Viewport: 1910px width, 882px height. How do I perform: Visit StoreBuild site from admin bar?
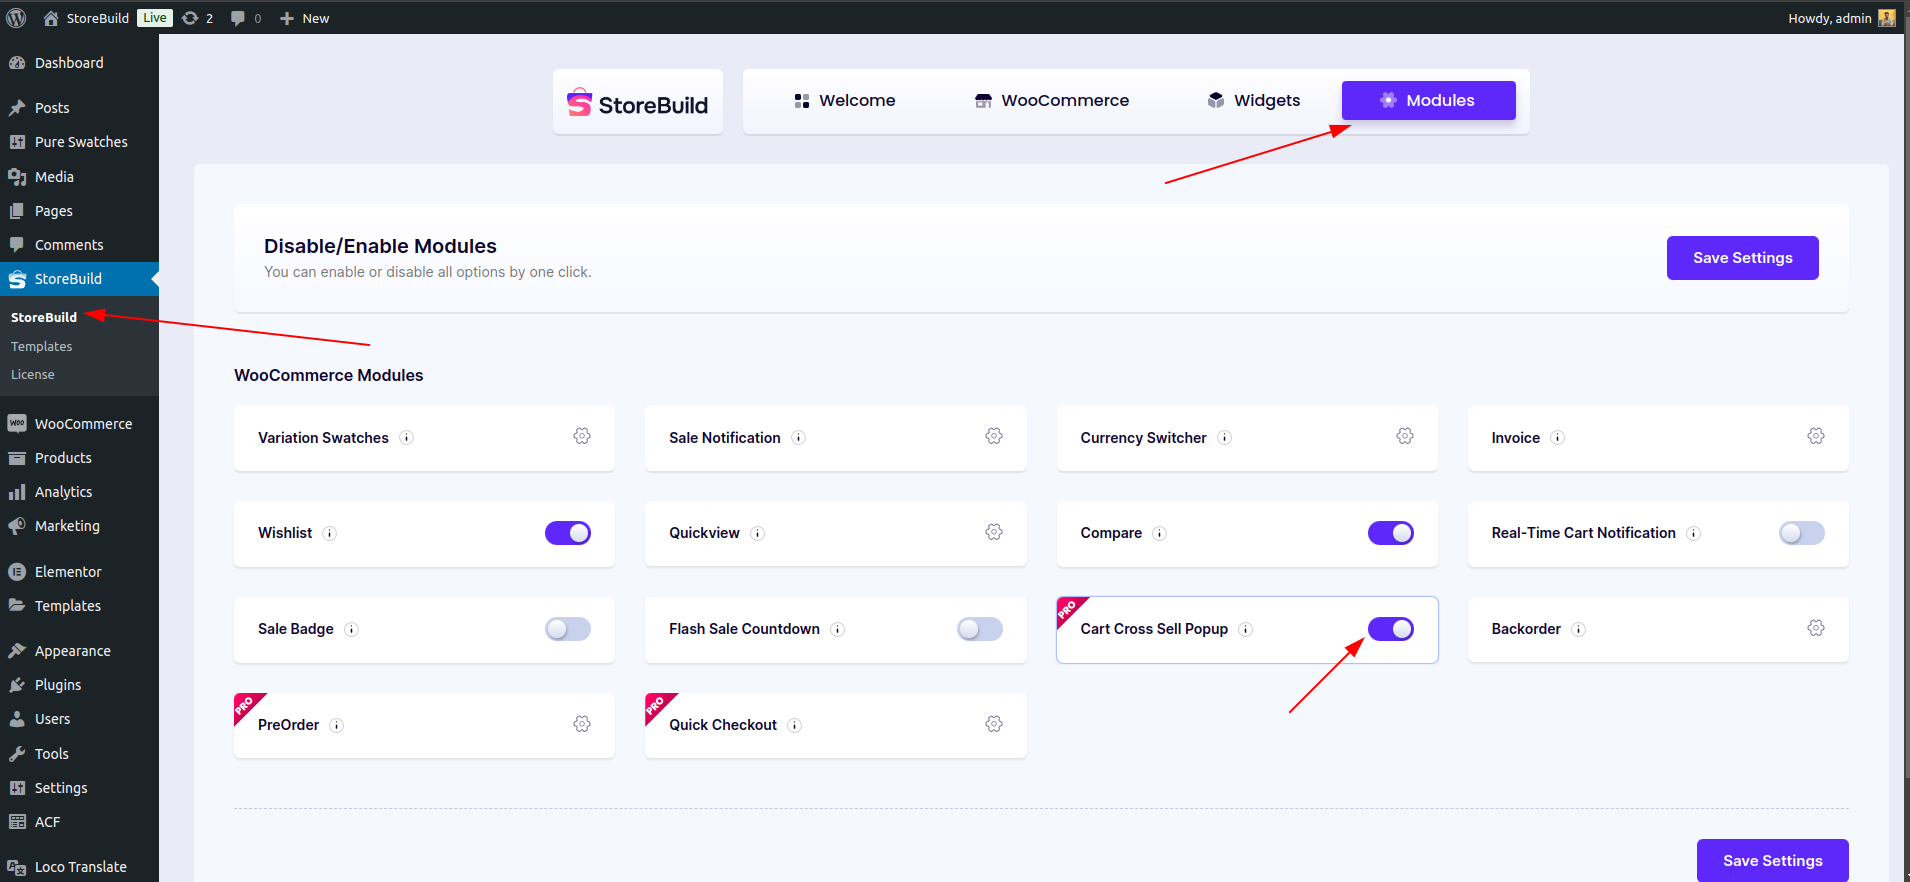[86, 18]
